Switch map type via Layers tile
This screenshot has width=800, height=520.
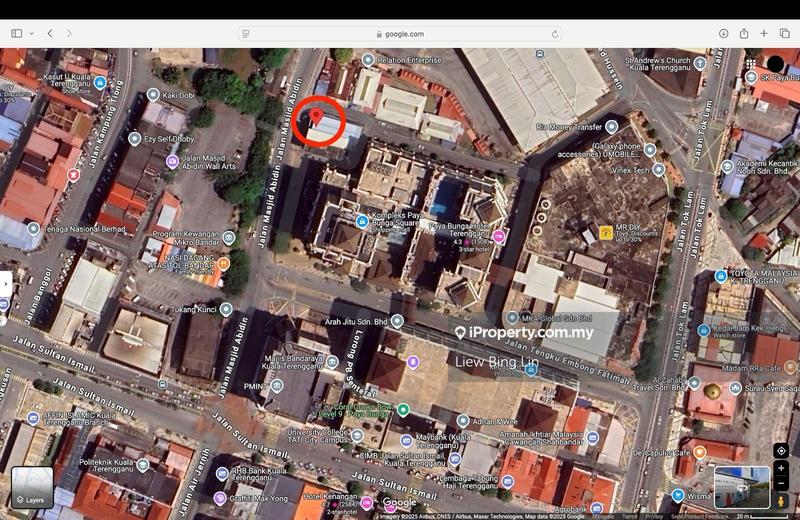coord(32,487)
